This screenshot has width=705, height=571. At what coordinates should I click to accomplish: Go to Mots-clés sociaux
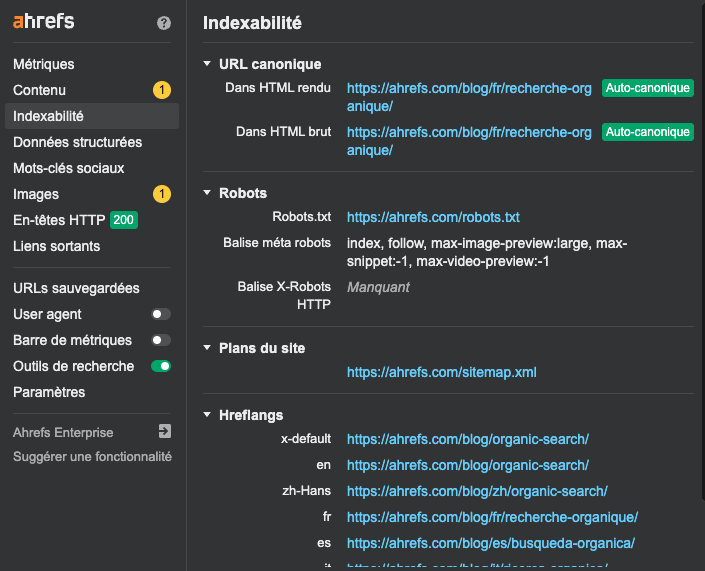(68, 168)
